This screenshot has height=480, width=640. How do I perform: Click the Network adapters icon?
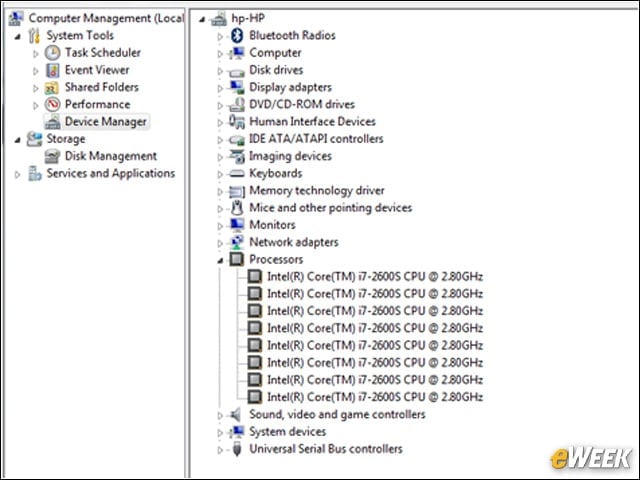237,242
